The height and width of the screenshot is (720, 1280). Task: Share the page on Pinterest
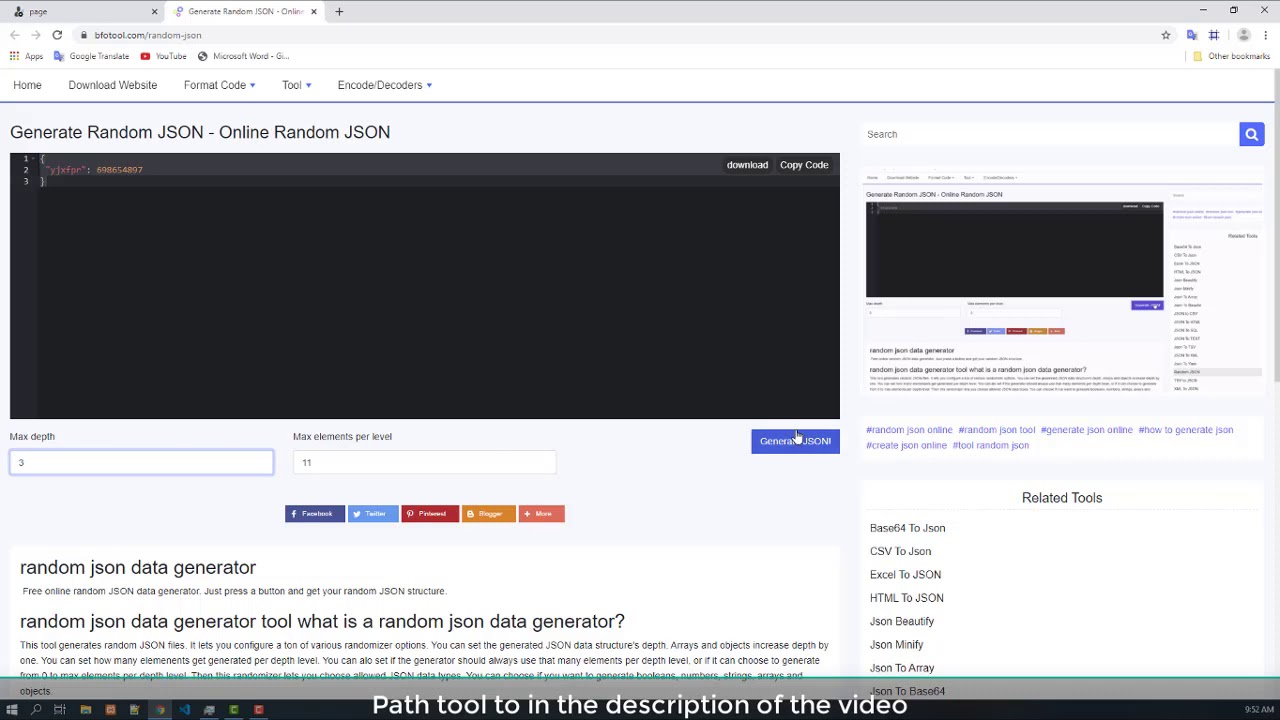coord(430,514)
